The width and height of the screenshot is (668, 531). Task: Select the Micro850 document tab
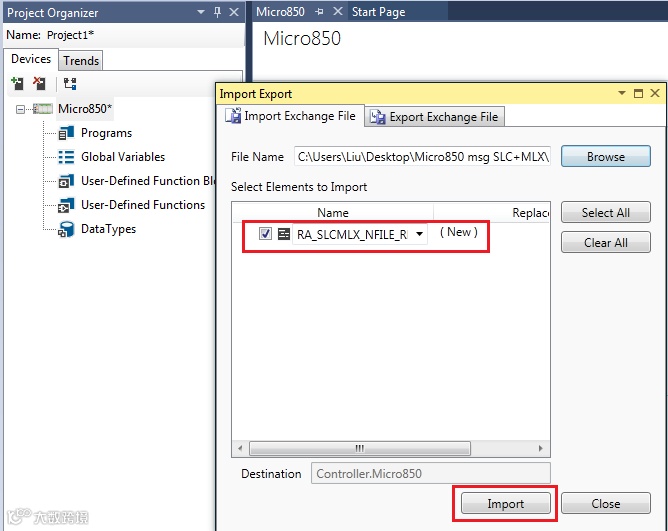click(x=280, y=12)
